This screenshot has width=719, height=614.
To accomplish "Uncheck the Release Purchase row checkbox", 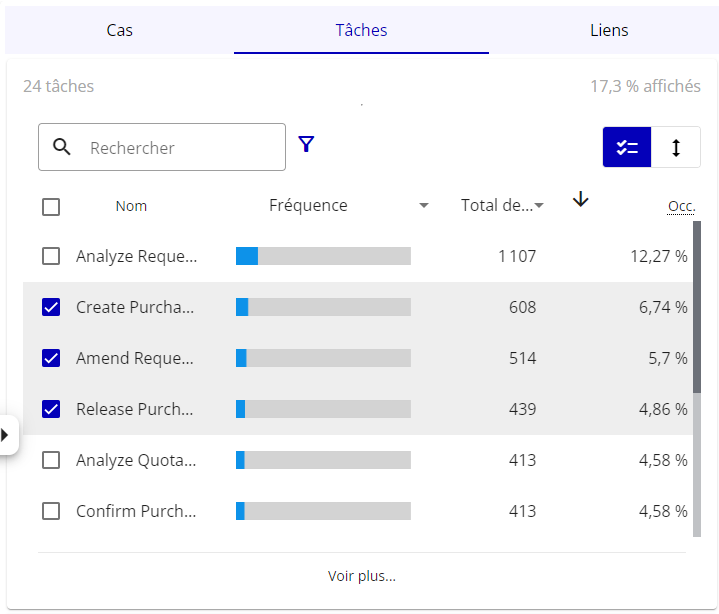I will point(51,409).
